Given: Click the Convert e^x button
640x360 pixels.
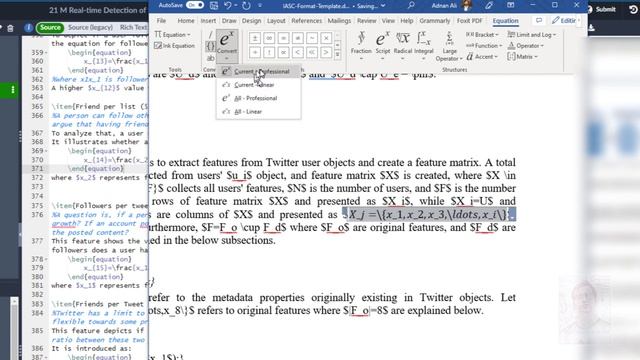Looking at the screenshot, I should tap(227, 46).
